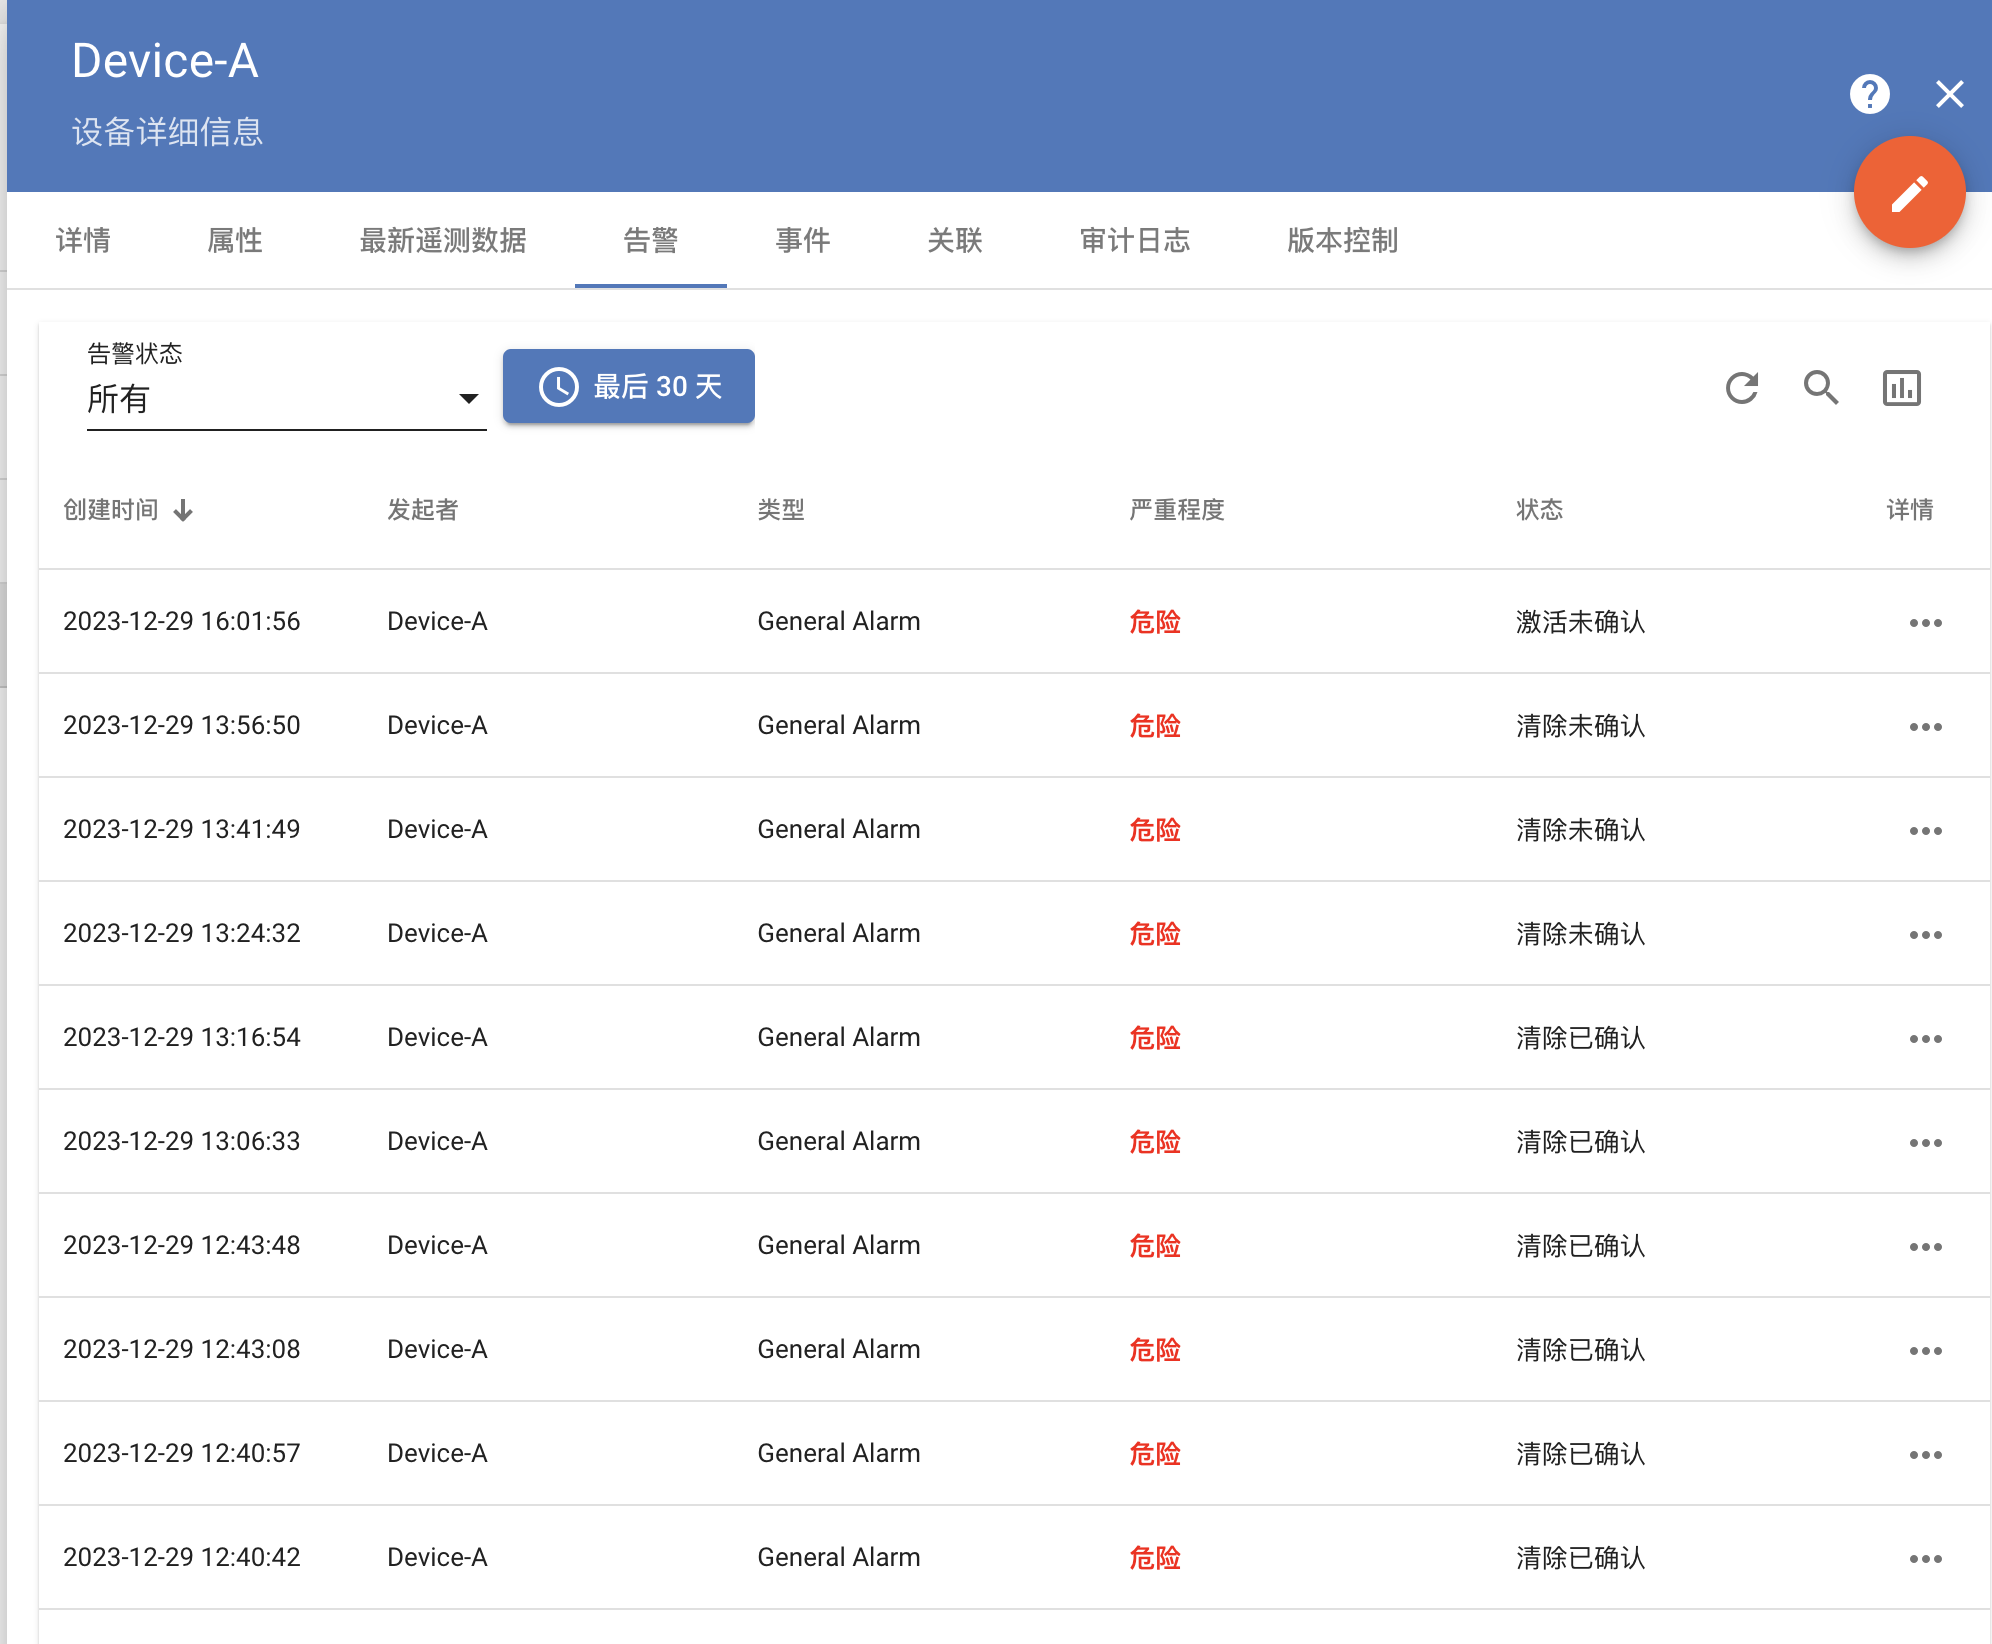Click the dropdown arrow beside 所有
This screenshot has width=1992, height=1644.
pyautogui.click(x=468, y=399)
